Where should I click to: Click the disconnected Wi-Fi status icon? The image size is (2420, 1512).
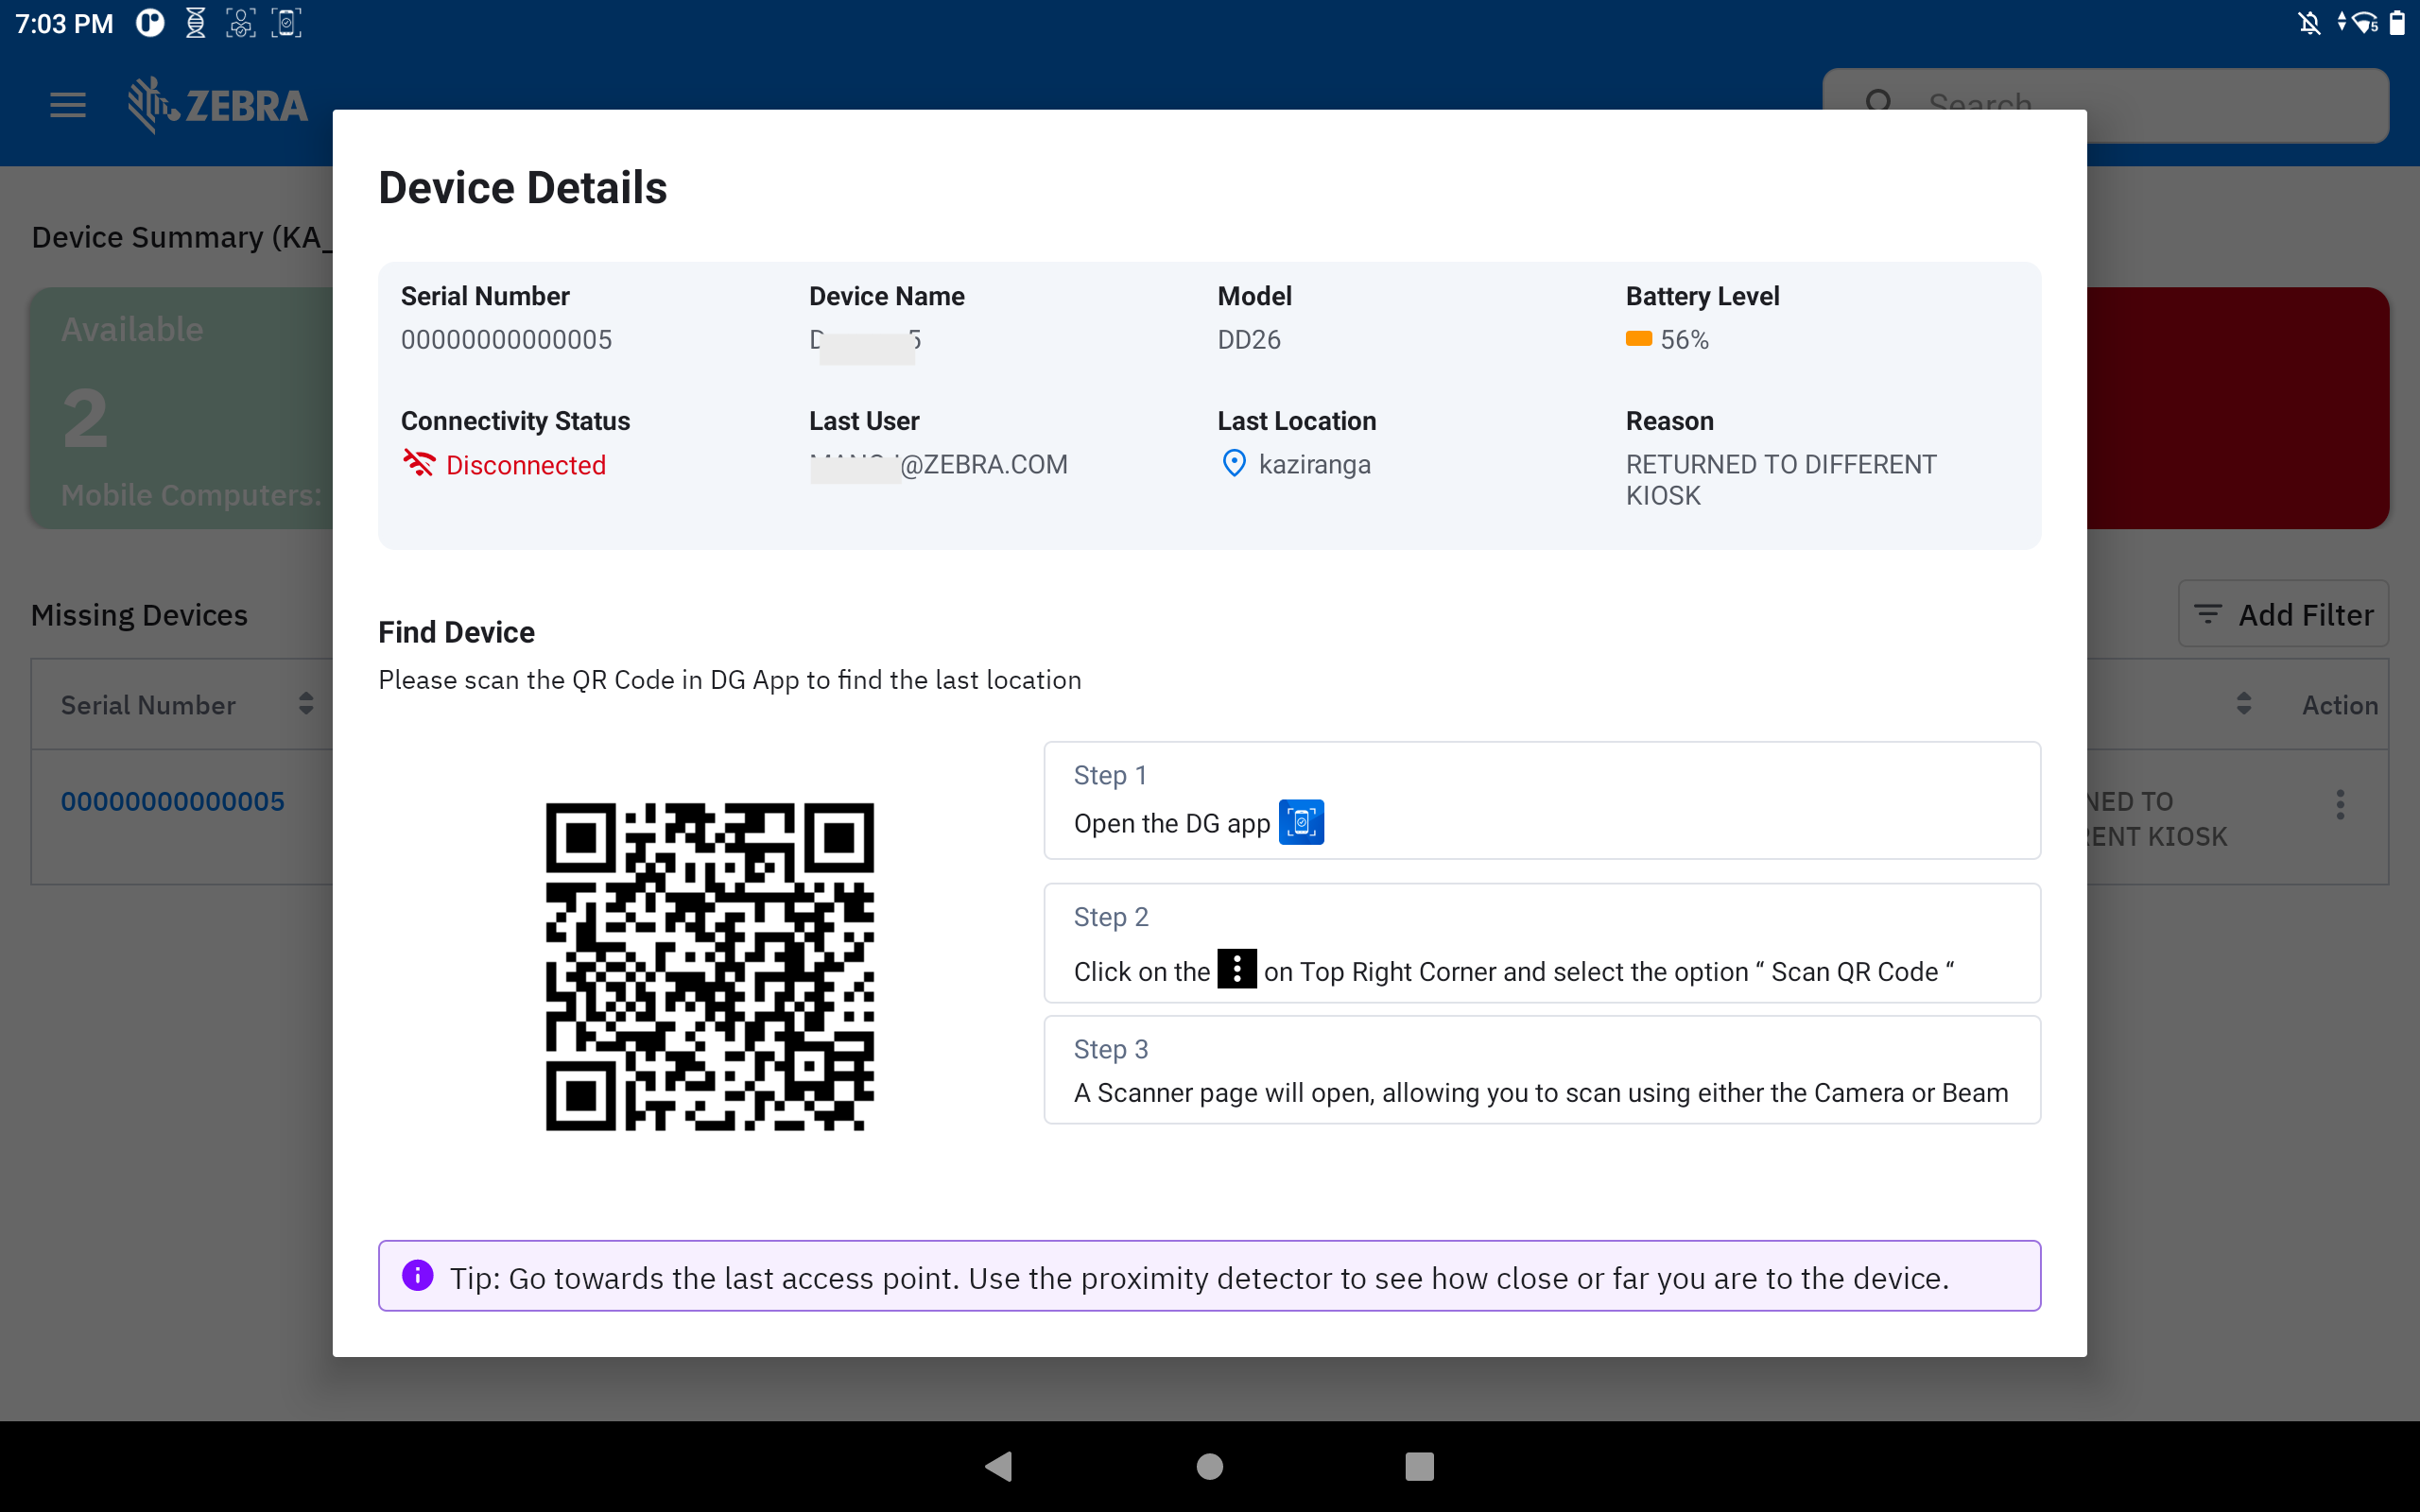[x=419, y=463]
